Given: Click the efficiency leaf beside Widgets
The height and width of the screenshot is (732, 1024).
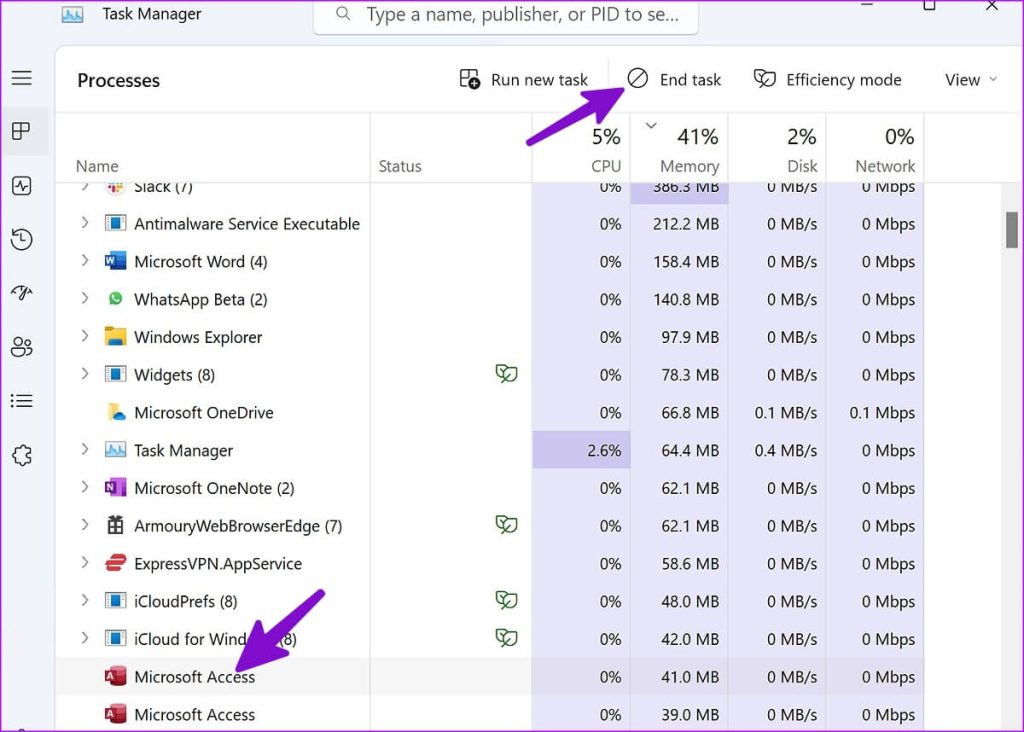Looking at the screenshot, I should [507, 374].
